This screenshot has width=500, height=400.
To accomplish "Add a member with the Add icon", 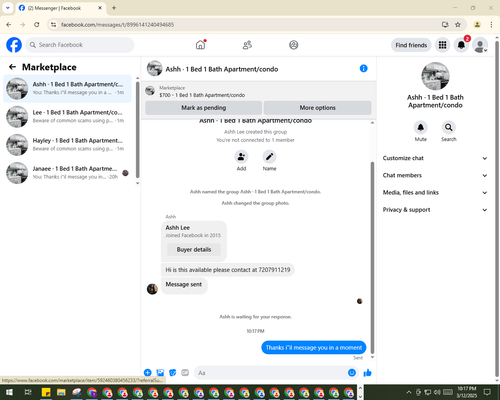I will pos(241,157).
